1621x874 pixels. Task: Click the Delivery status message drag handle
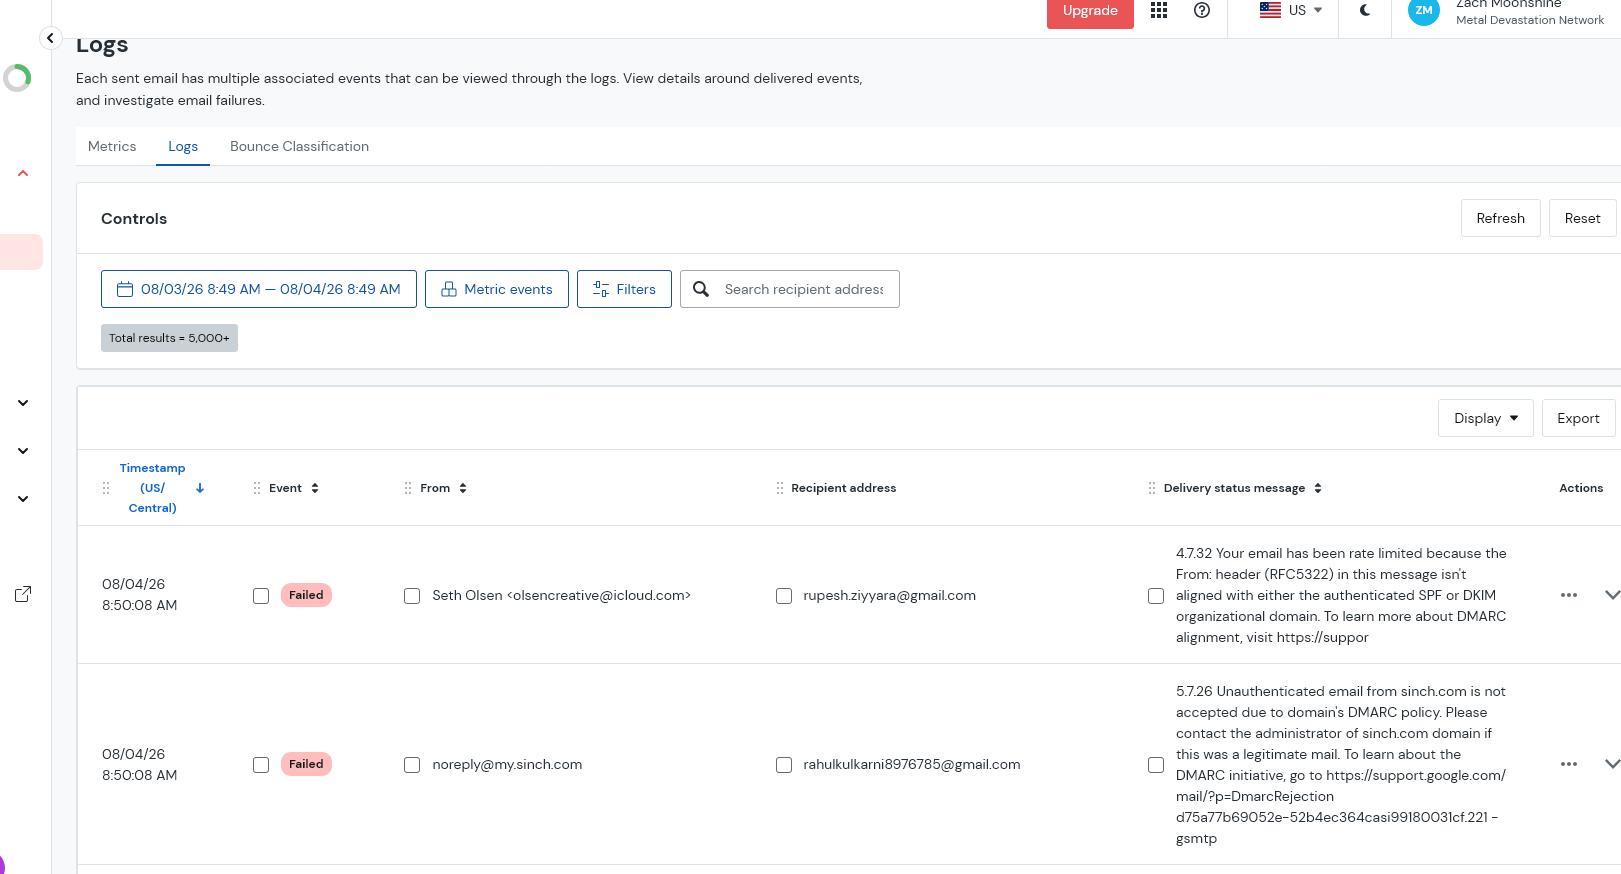(1152, 488)
